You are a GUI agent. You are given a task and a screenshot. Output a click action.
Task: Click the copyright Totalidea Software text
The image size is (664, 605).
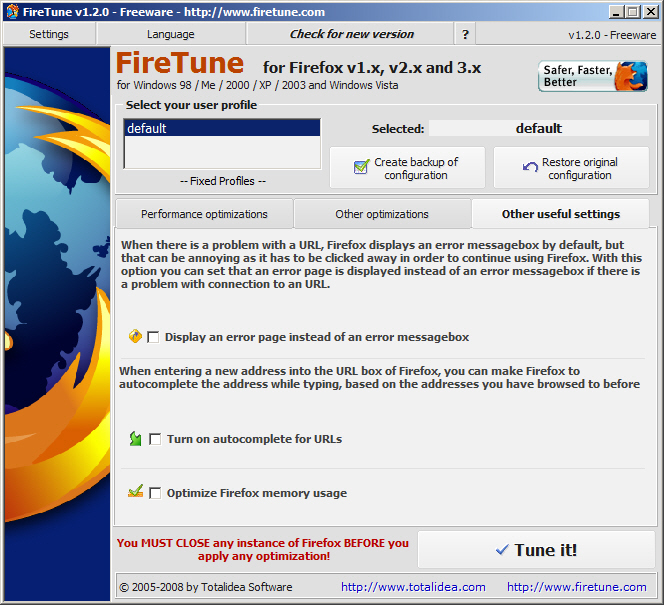[x=206, y=587]
